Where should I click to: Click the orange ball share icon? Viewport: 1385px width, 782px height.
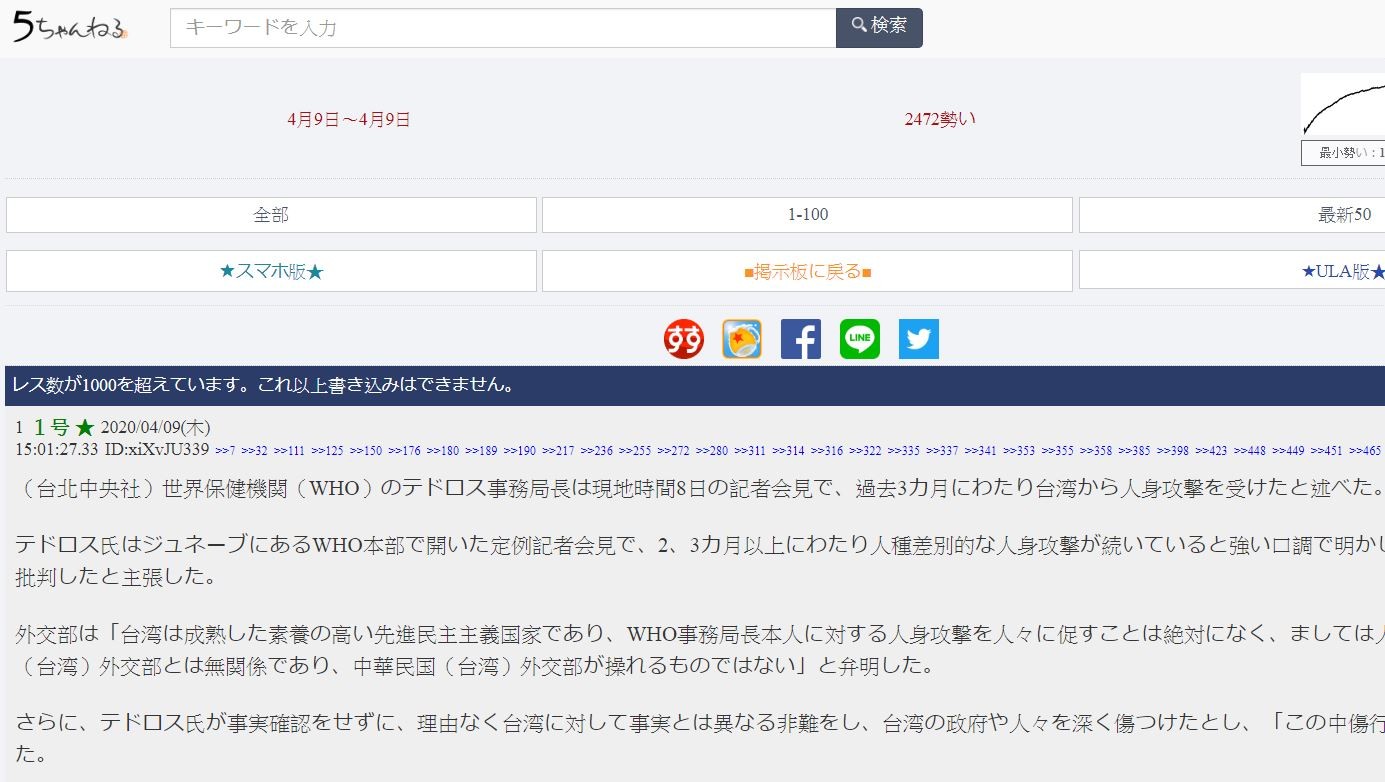[742, 339]
